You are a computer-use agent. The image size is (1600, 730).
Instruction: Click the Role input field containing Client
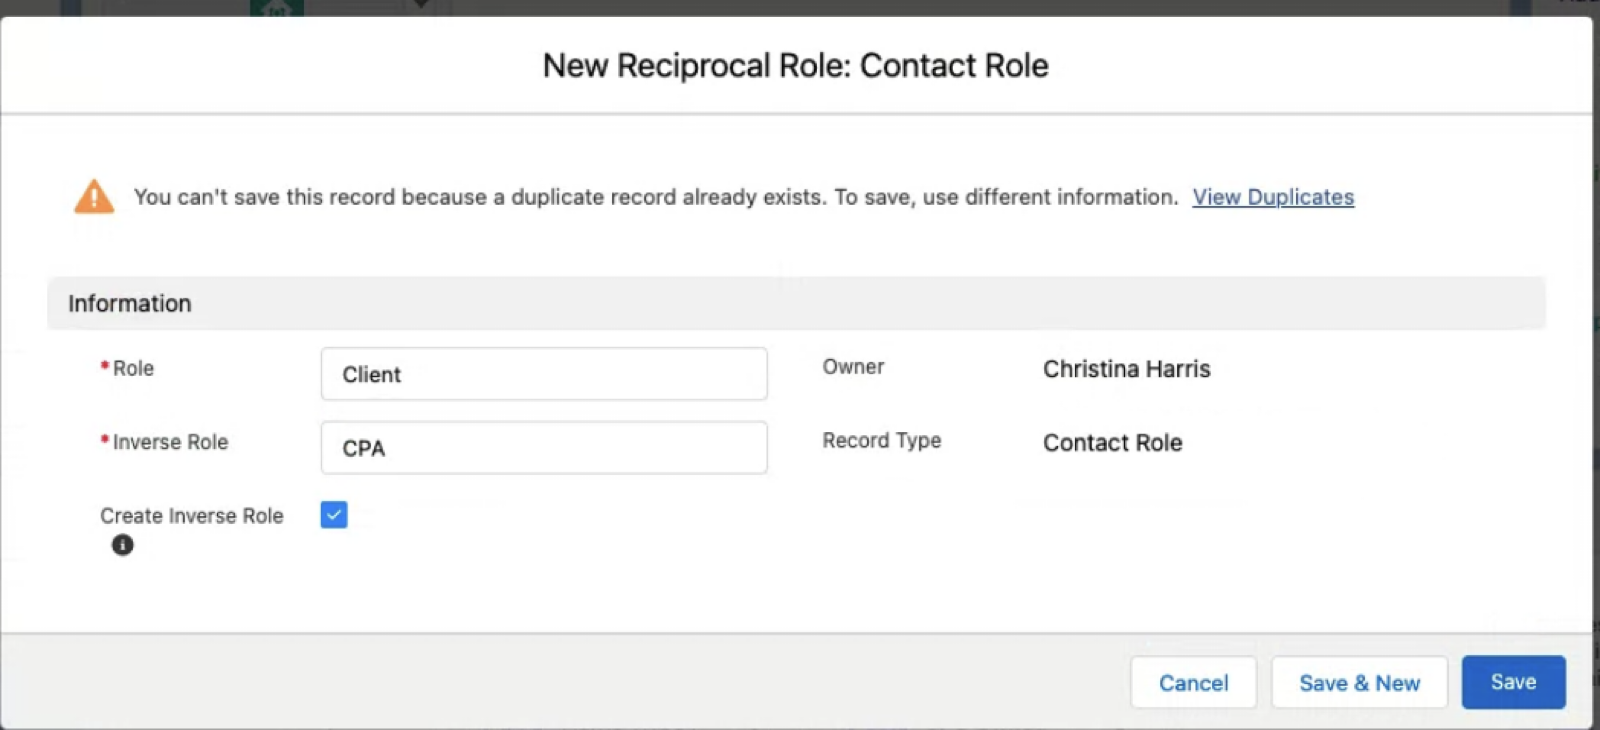(543, 374)
